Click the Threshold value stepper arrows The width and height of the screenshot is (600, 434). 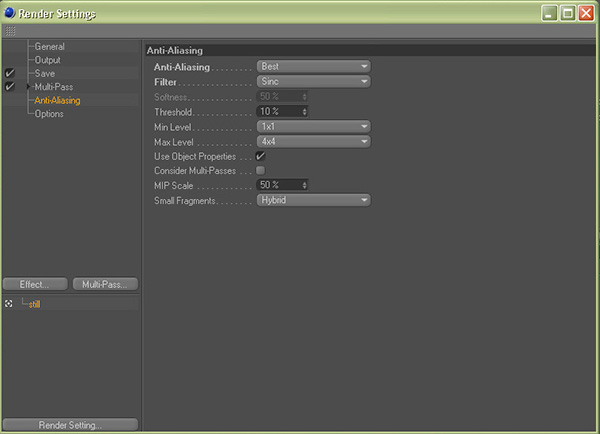point(304,111)
